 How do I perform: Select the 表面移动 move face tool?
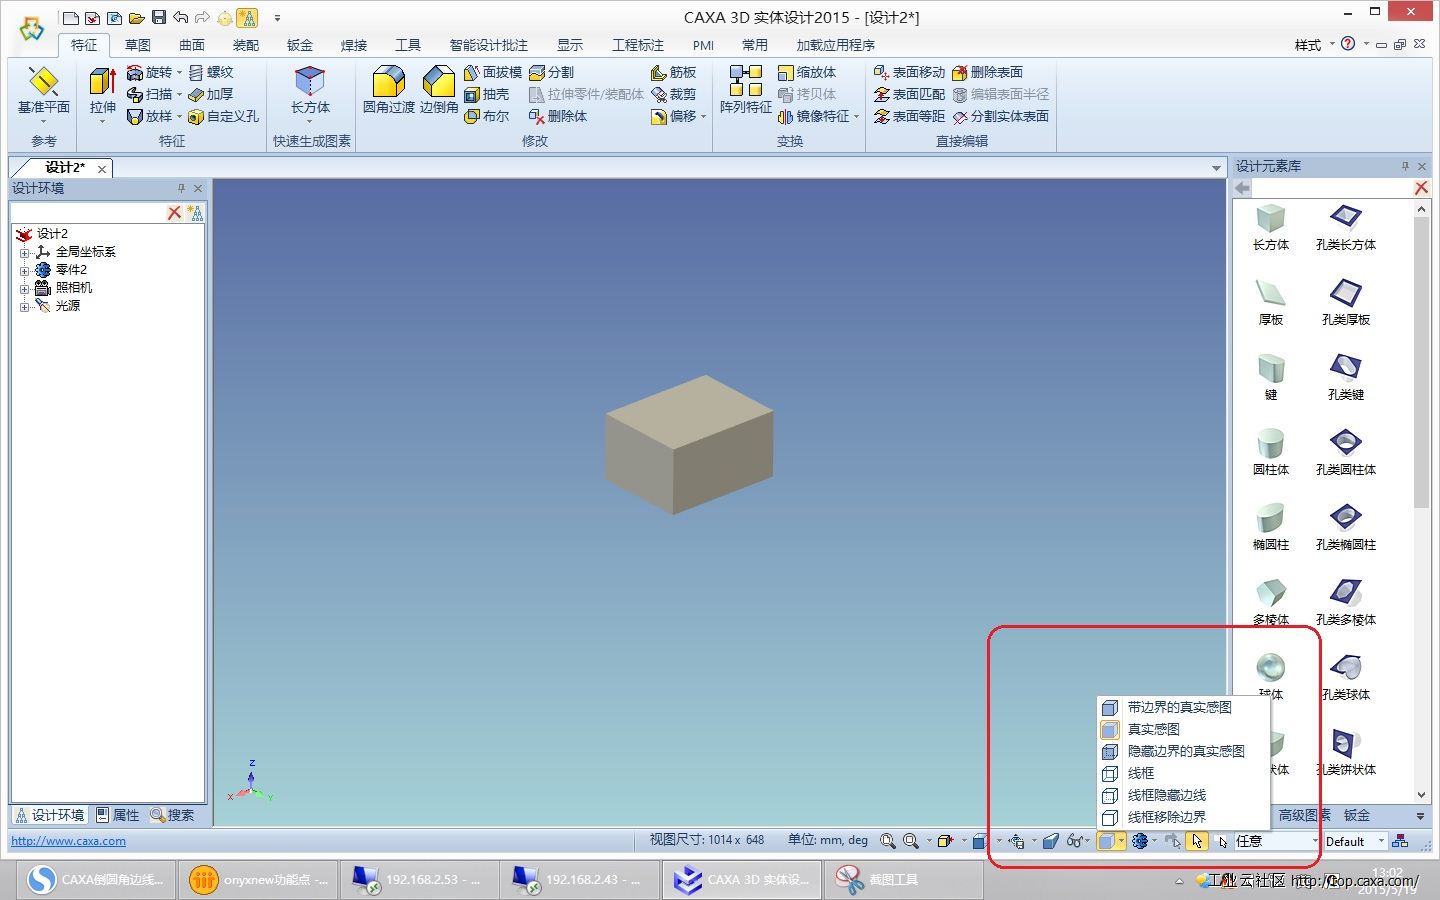coord(909,72)
